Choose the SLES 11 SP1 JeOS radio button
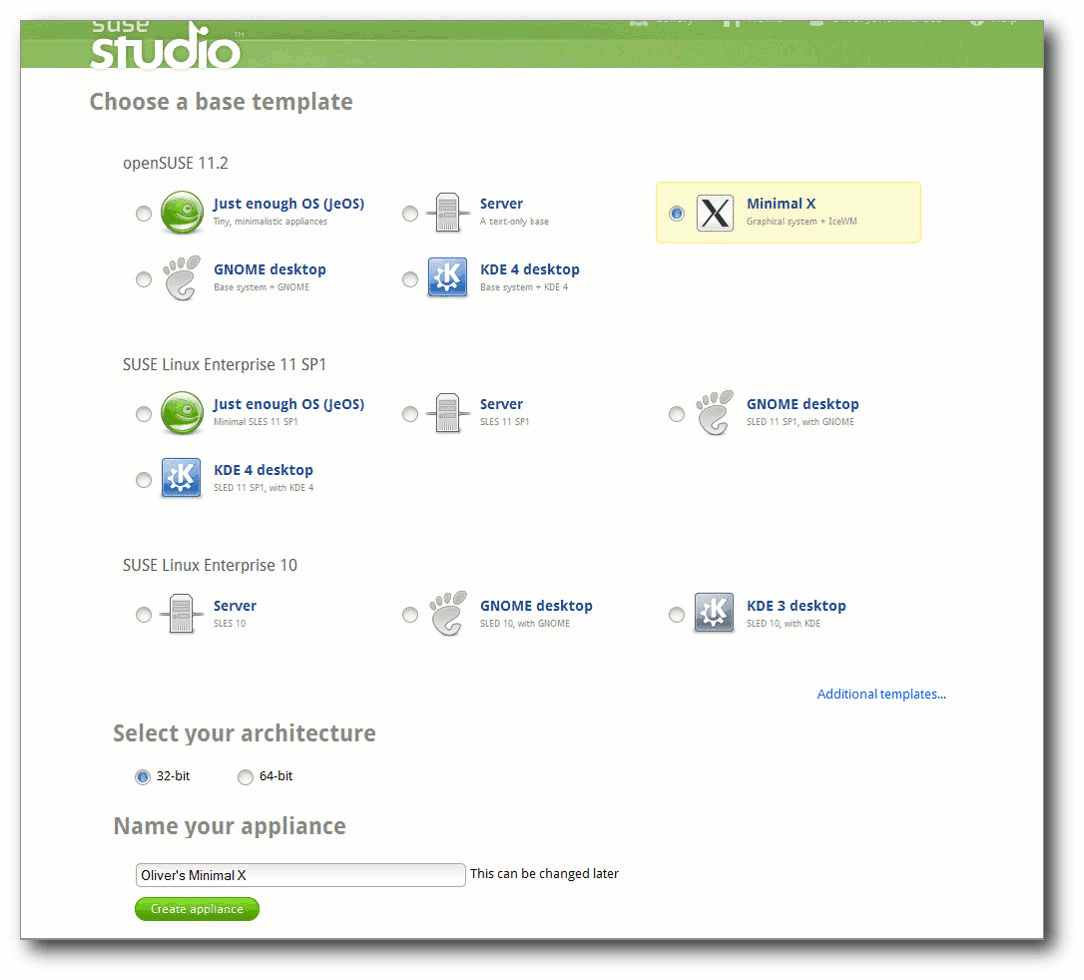 coord(144,414)
